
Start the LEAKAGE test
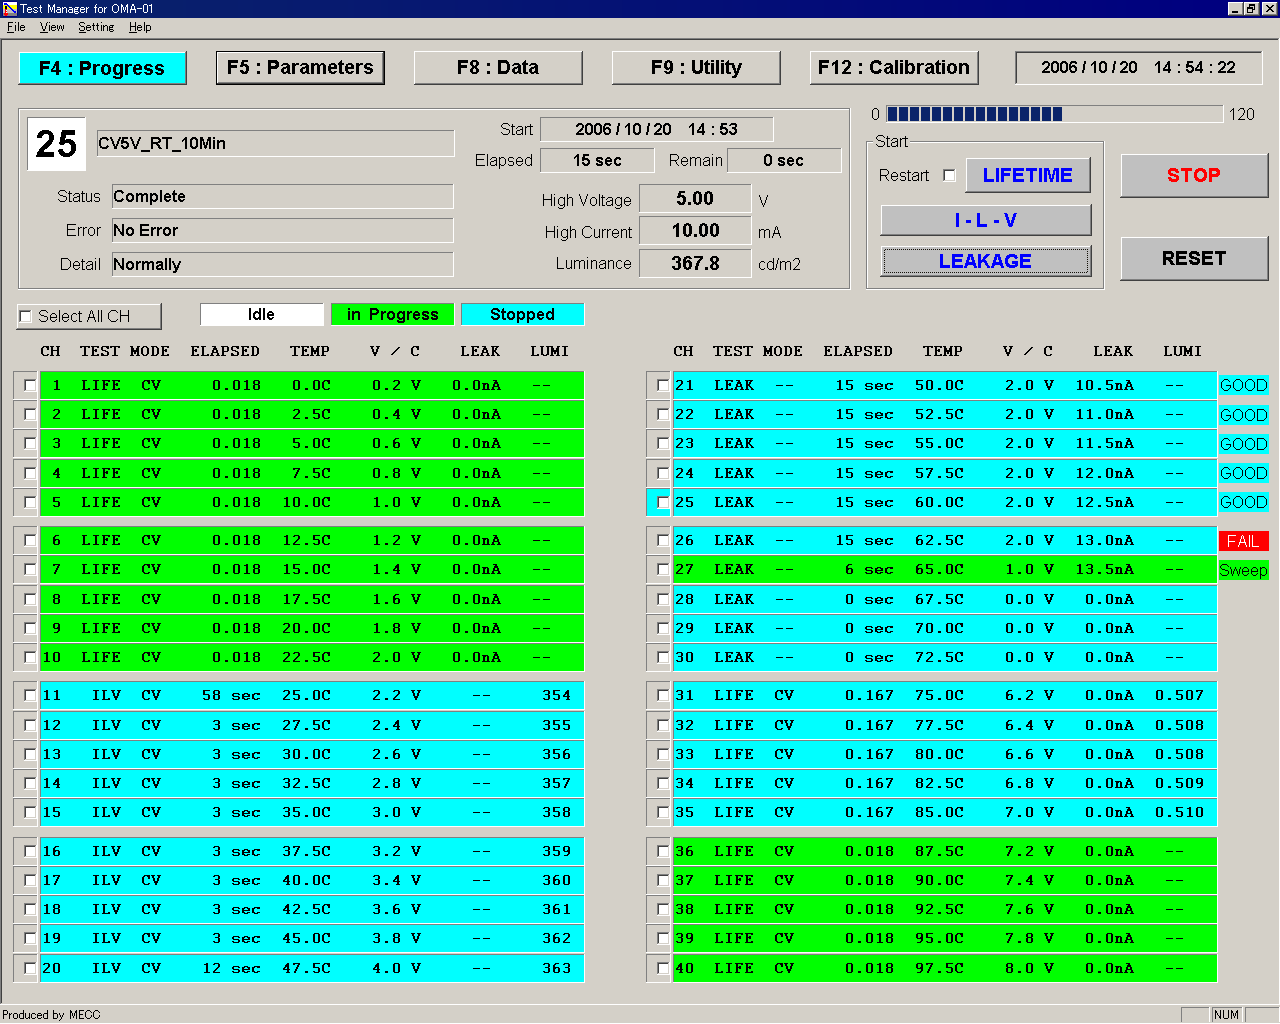coord(985,261)
